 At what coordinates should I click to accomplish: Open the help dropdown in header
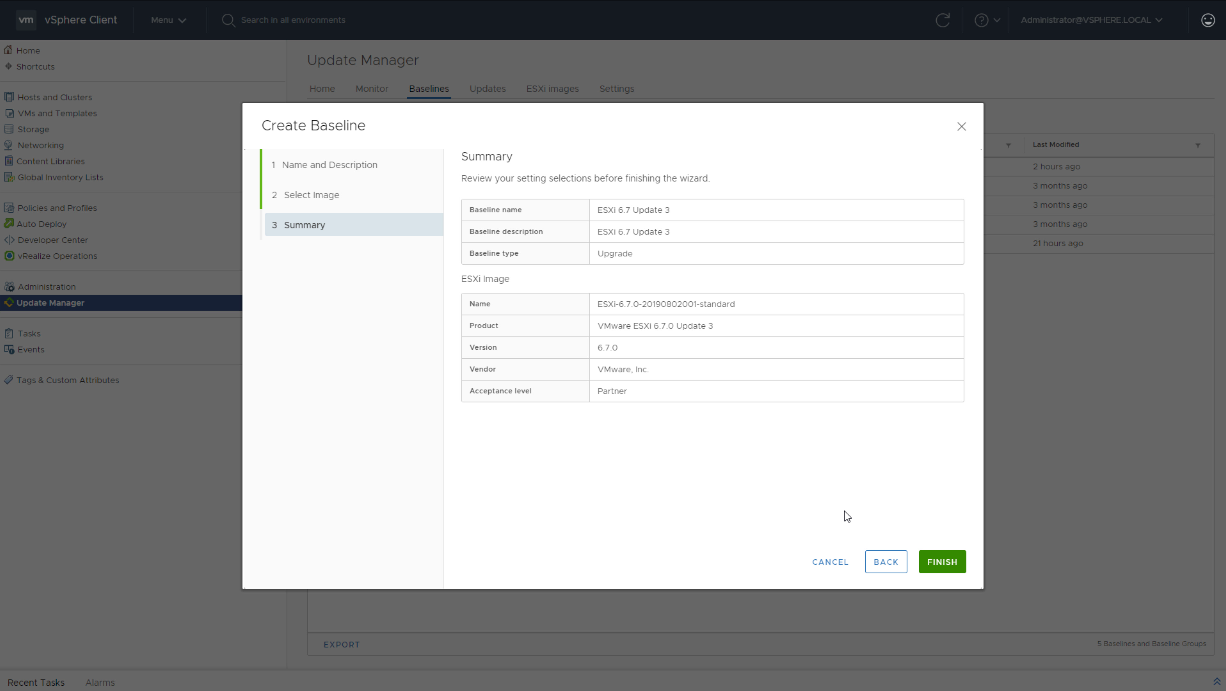point(987,20)
